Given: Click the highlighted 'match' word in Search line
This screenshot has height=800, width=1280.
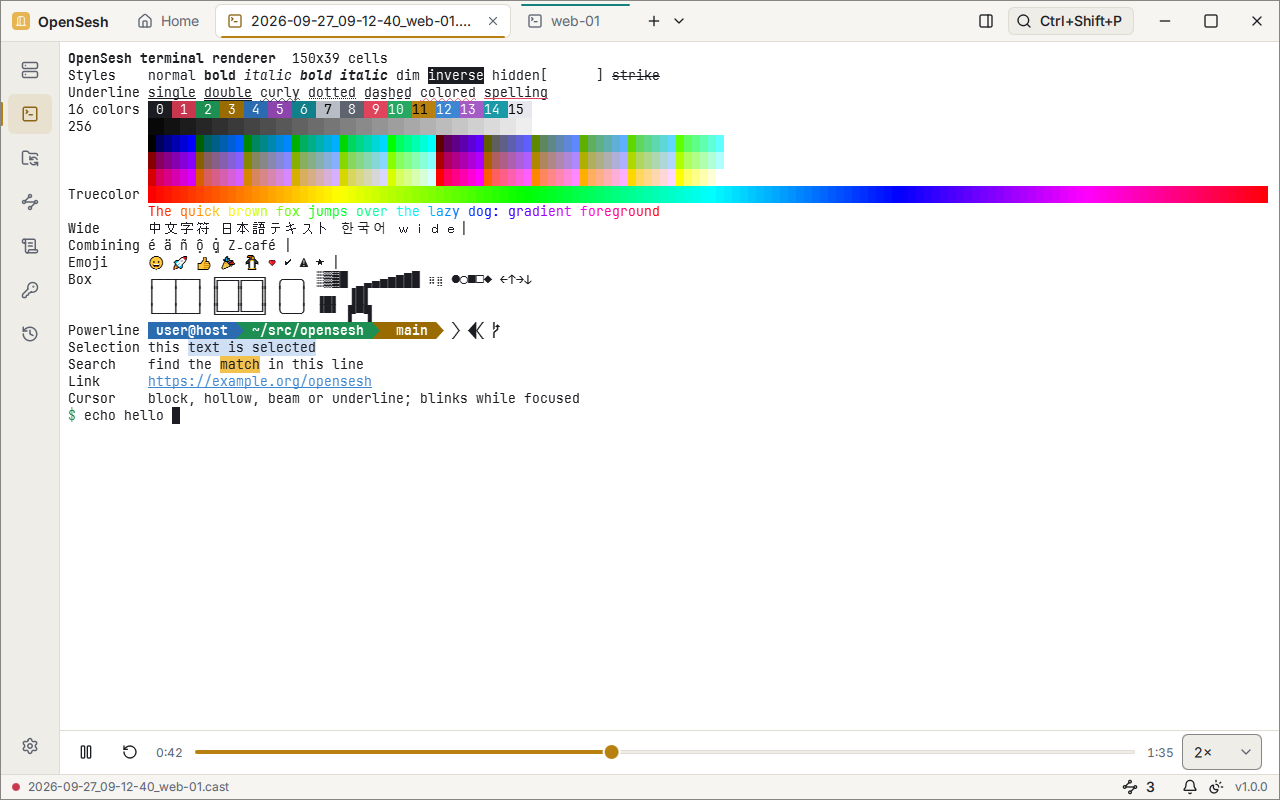Looking at the screenshot, I should coord(240,364).
